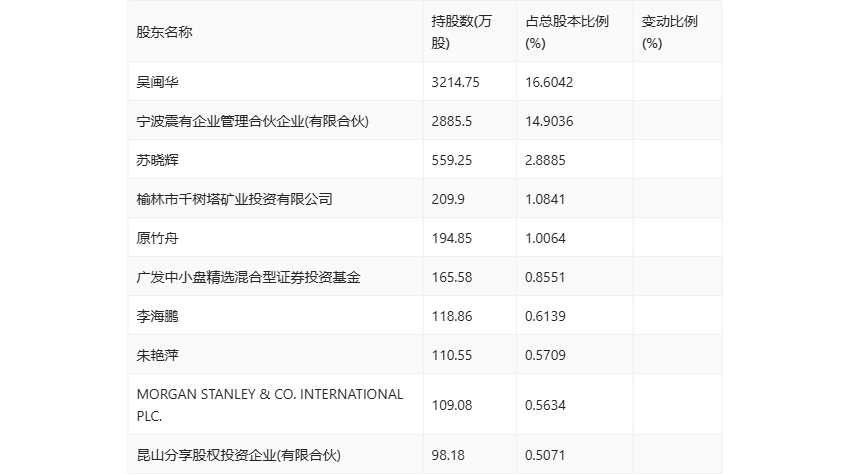Select the share count 165.58

[452, 277]
